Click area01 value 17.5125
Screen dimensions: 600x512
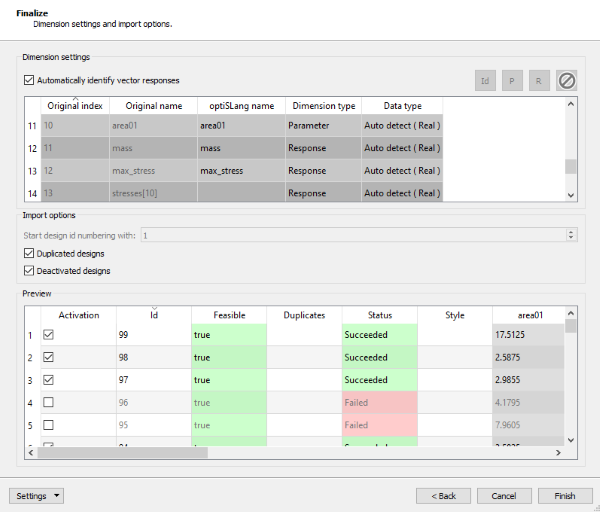click(x=528, y=335)
